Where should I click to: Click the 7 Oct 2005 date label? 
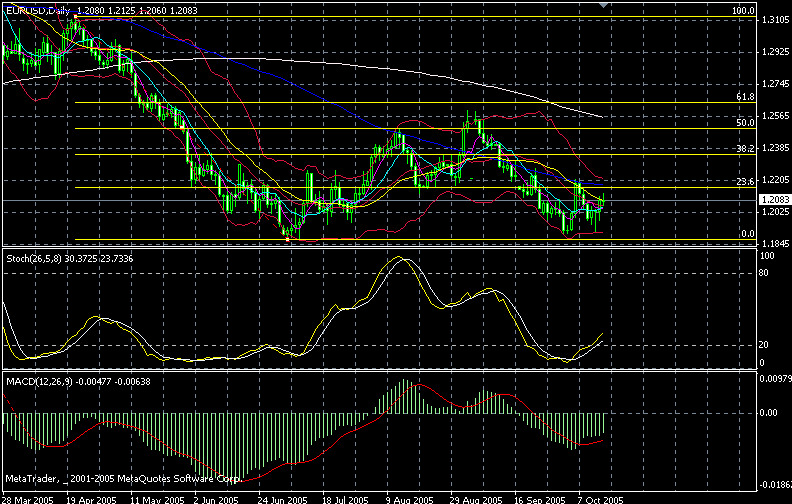click(603, 497)
